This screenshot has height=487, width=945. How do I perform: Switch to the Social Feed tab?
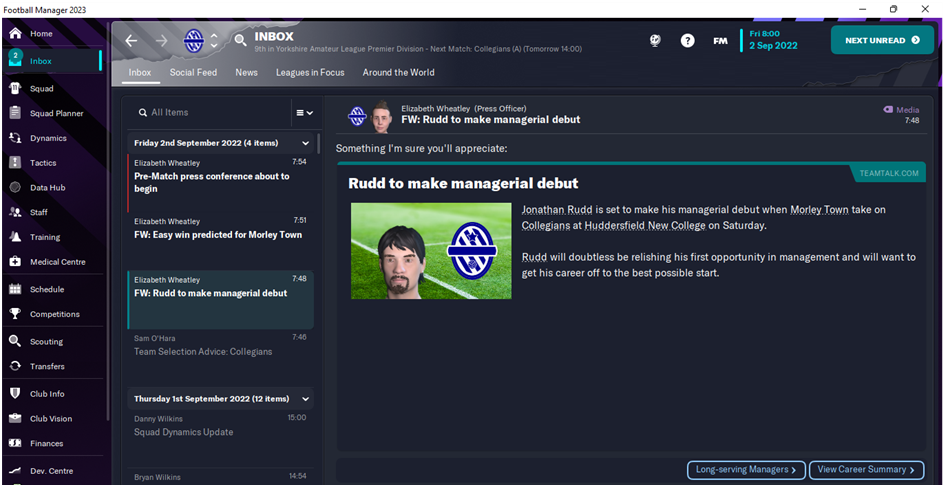(x=193, y=72)
